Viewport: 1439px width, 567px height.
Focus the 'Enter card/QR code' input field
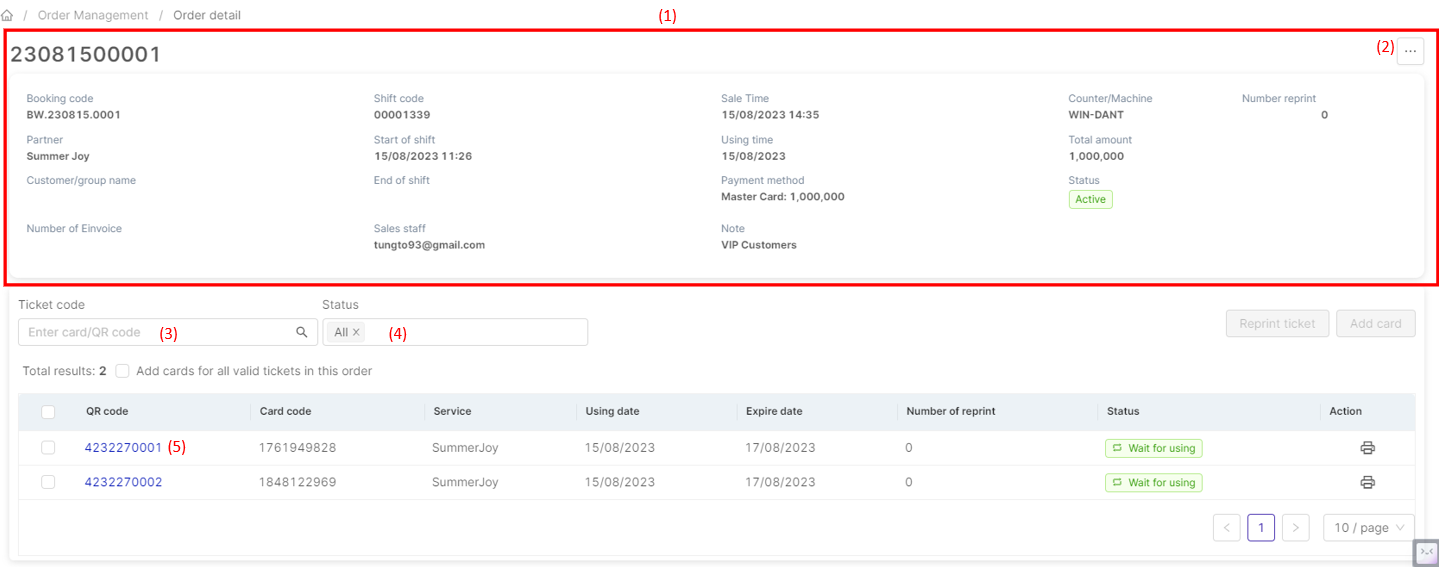pos(155,332)
